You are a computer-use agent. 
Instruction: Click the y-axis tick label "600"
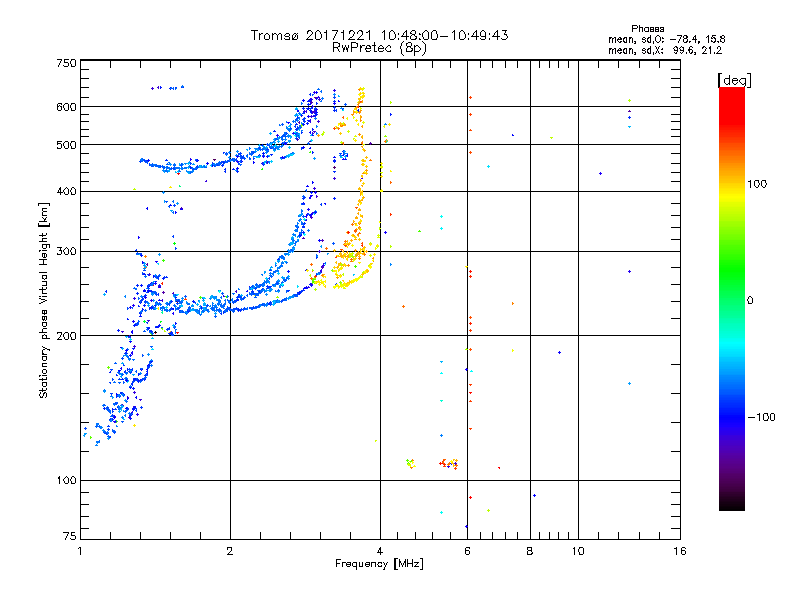(x=66, y=107)
